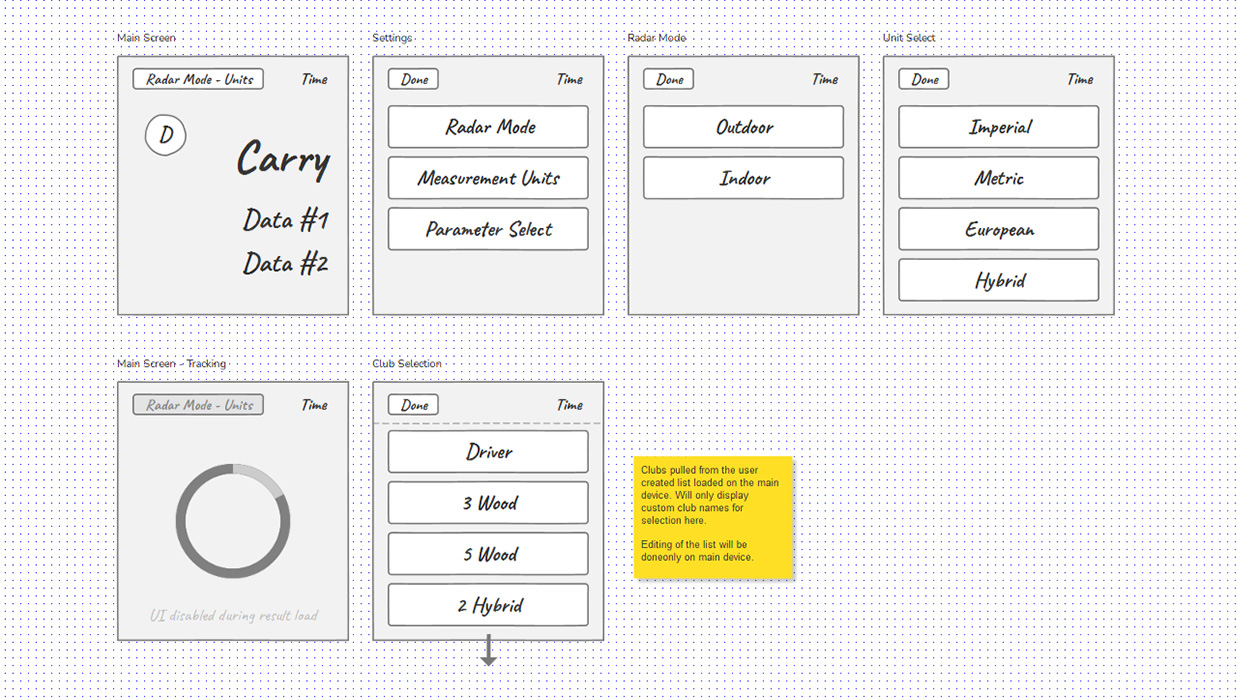Viewport: 1240px width, 698px height.
Task: Choose Imperial units
Action: pyautogui.click(x=998, y=128)
